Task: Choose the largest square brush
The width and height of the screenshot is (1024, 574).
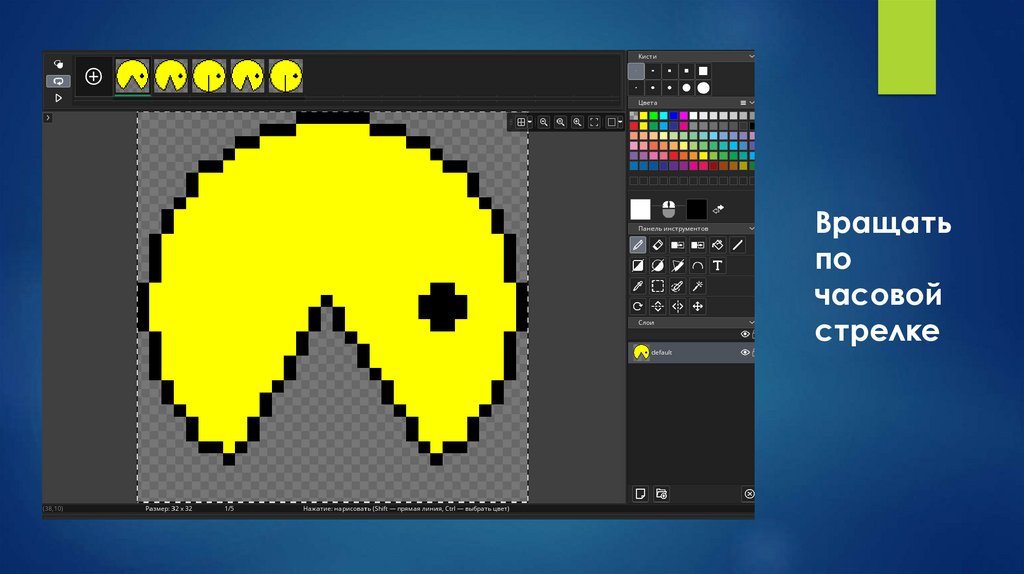Action: coord(703,71)
